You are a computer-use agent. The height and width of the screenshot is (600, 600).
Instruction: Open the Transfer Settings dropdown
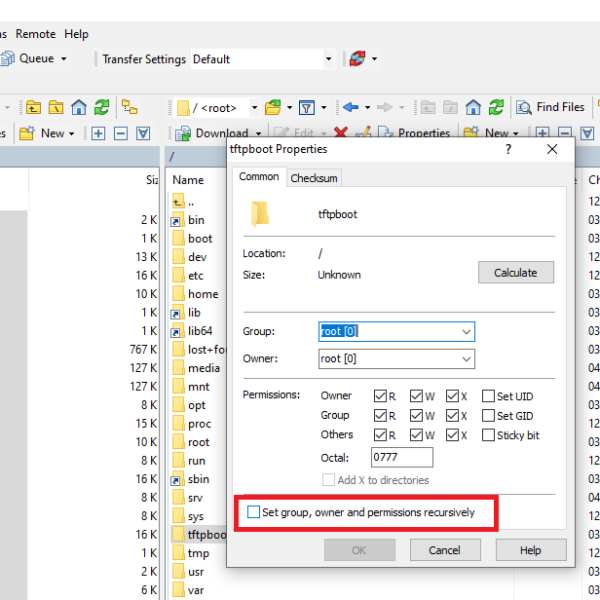tap(328, 59)
